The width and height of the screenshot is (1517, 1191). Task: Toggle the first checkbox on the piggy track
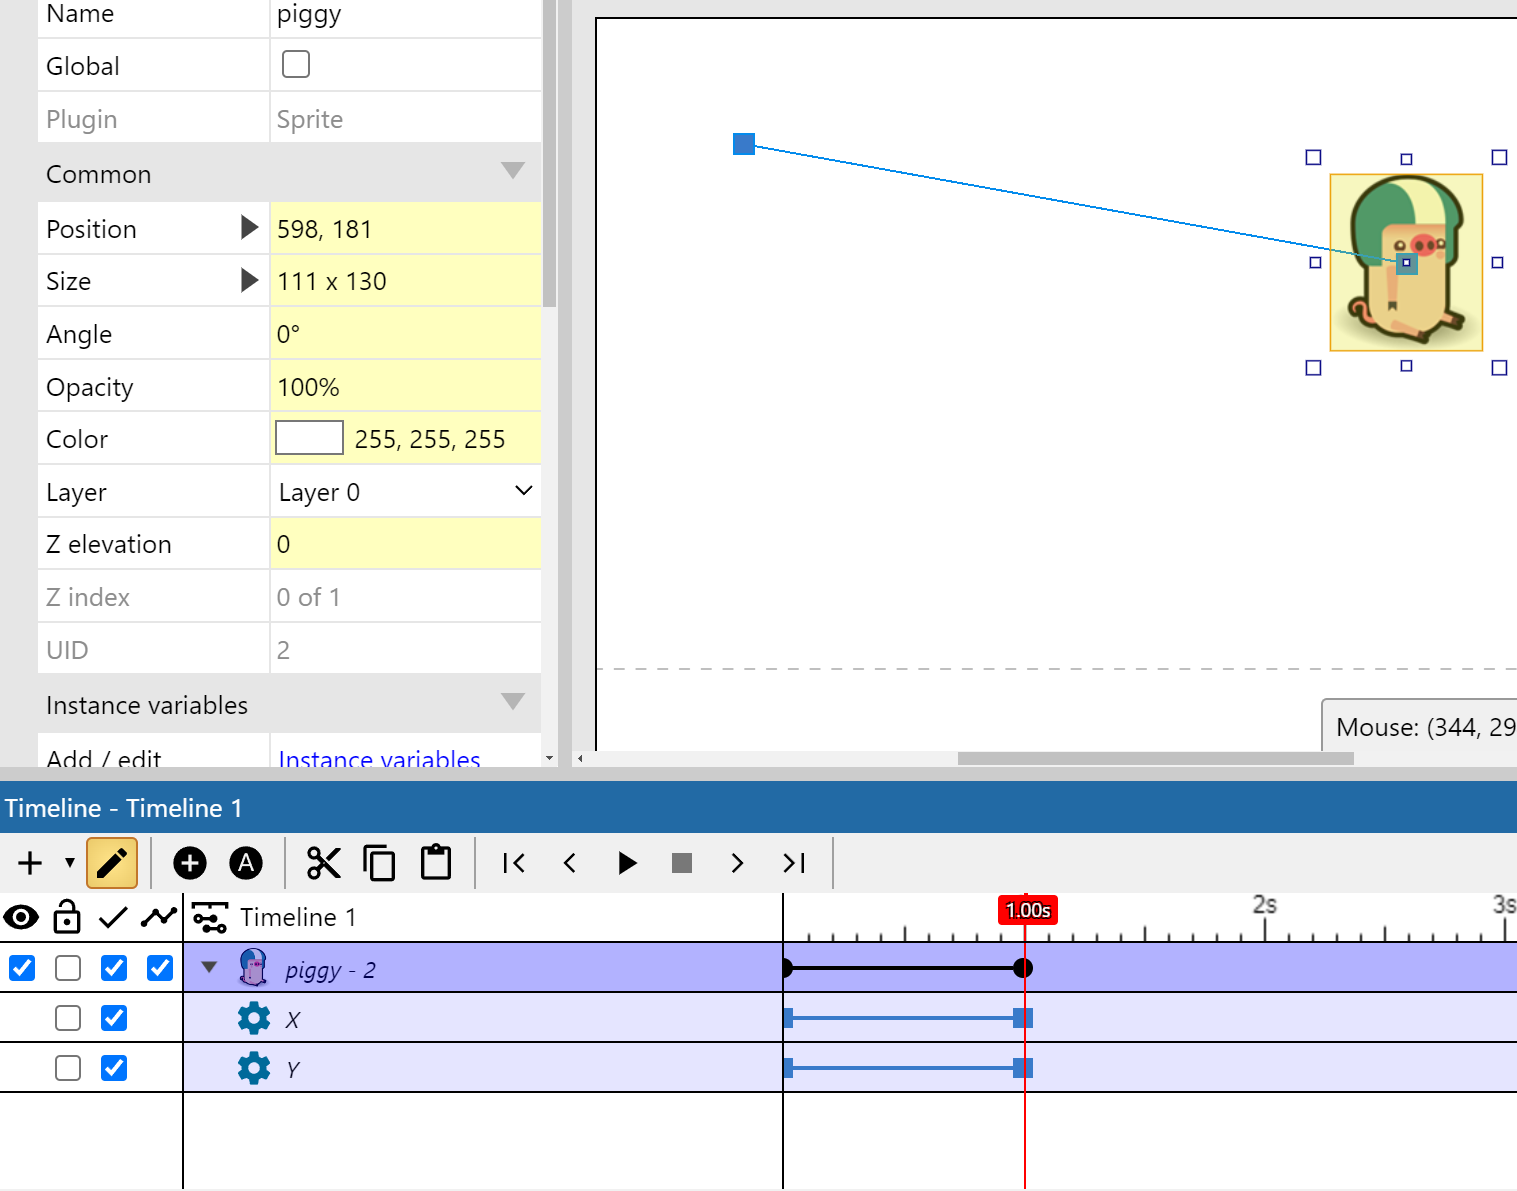(x=21, y=968)
